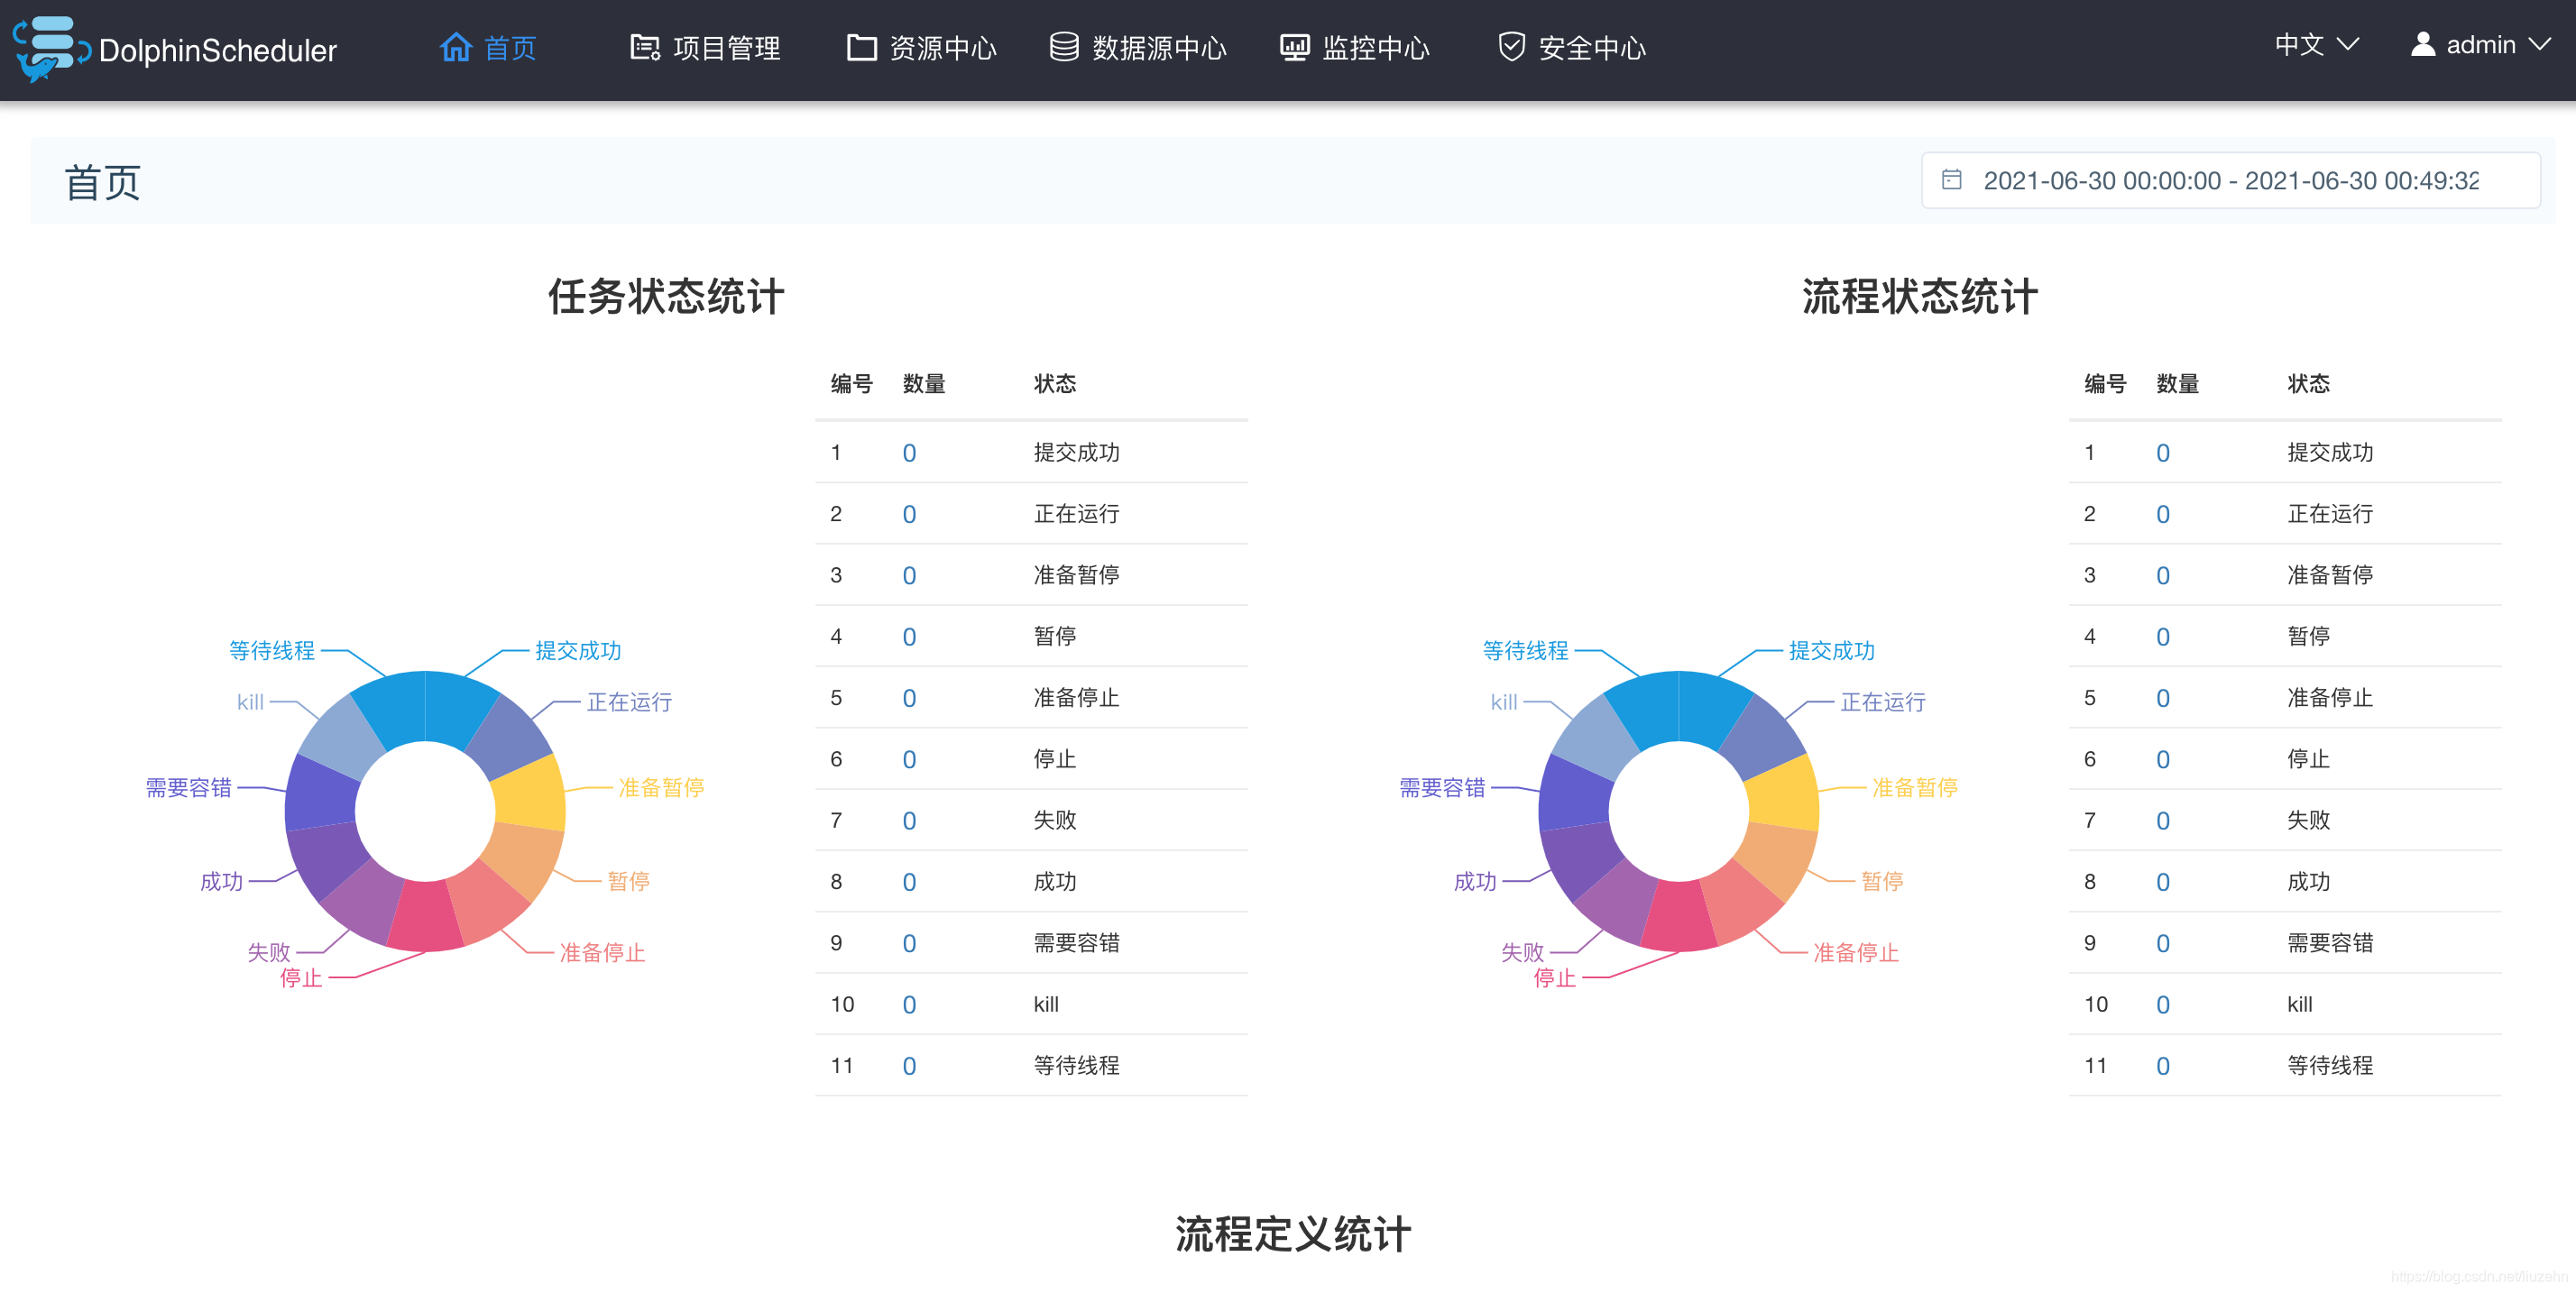
Task: Click the security center shield icon
Action: click(x=1511, y=47)
